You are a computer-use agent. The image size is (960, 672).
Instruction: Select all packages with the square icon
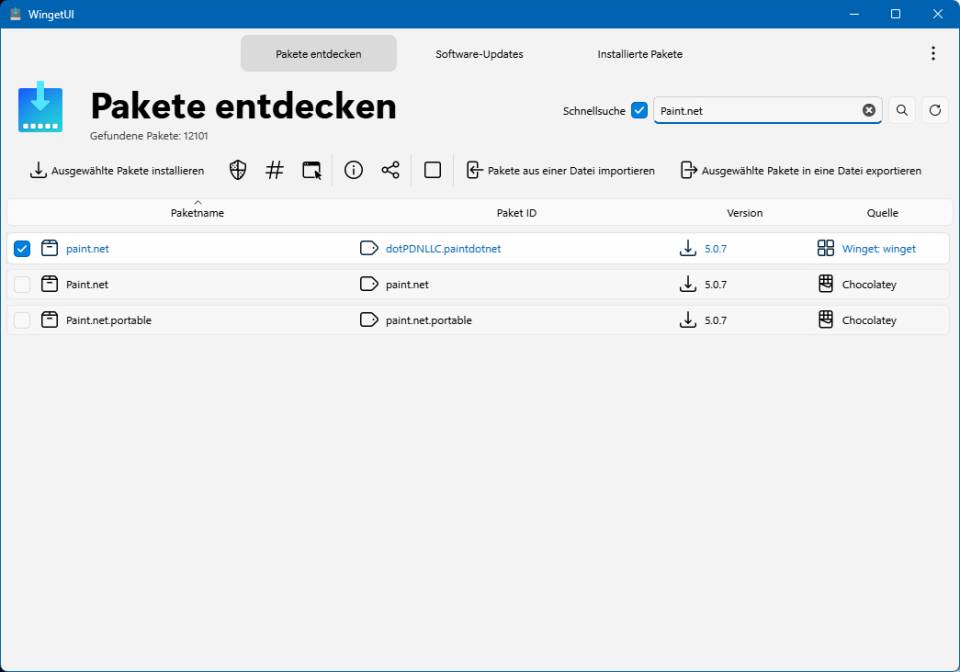point(431,170)
